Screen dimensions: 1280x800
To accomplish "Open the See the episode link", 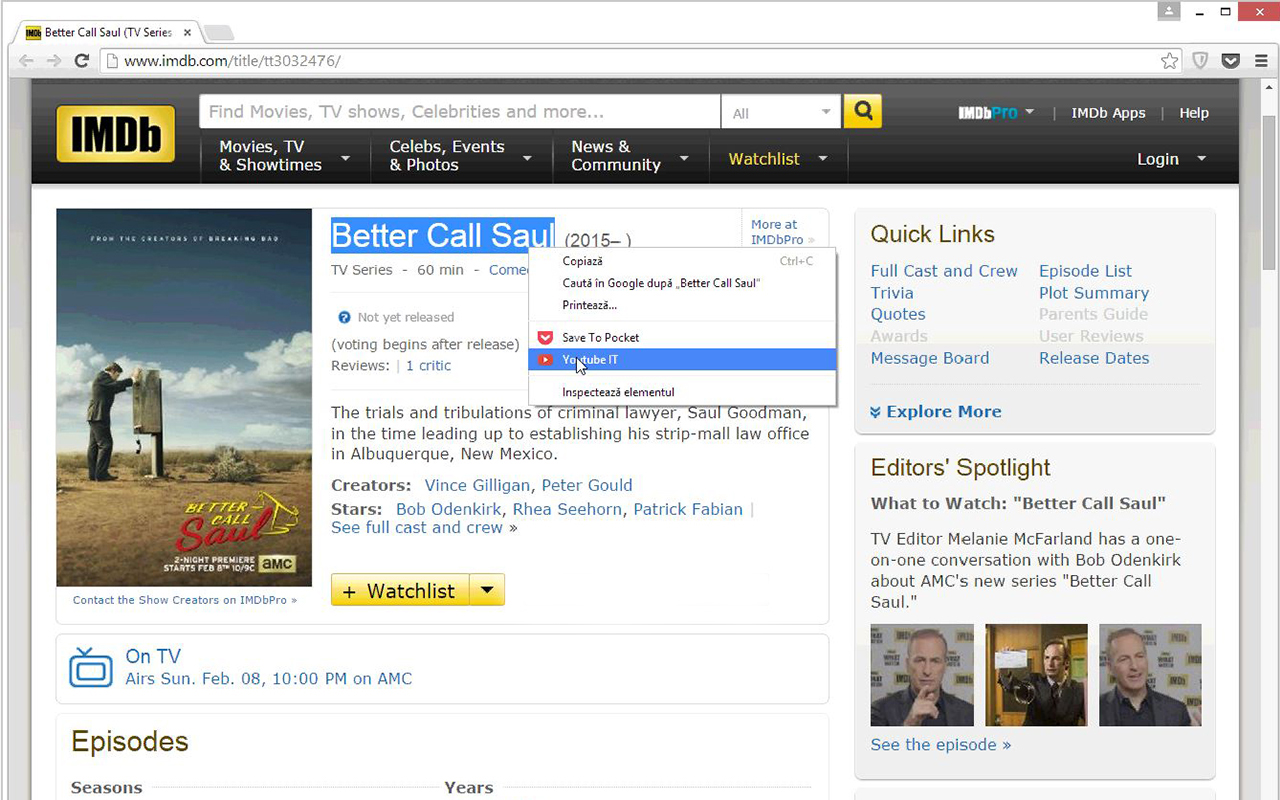I will coord(940,744).
